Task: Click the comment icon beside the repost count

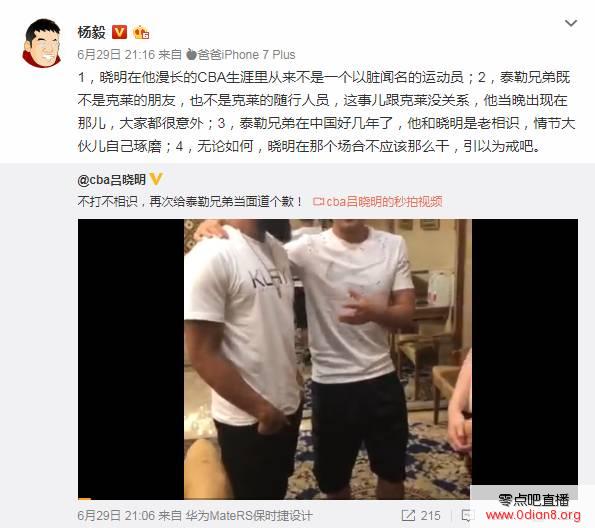Action: (x=466, y=515)
